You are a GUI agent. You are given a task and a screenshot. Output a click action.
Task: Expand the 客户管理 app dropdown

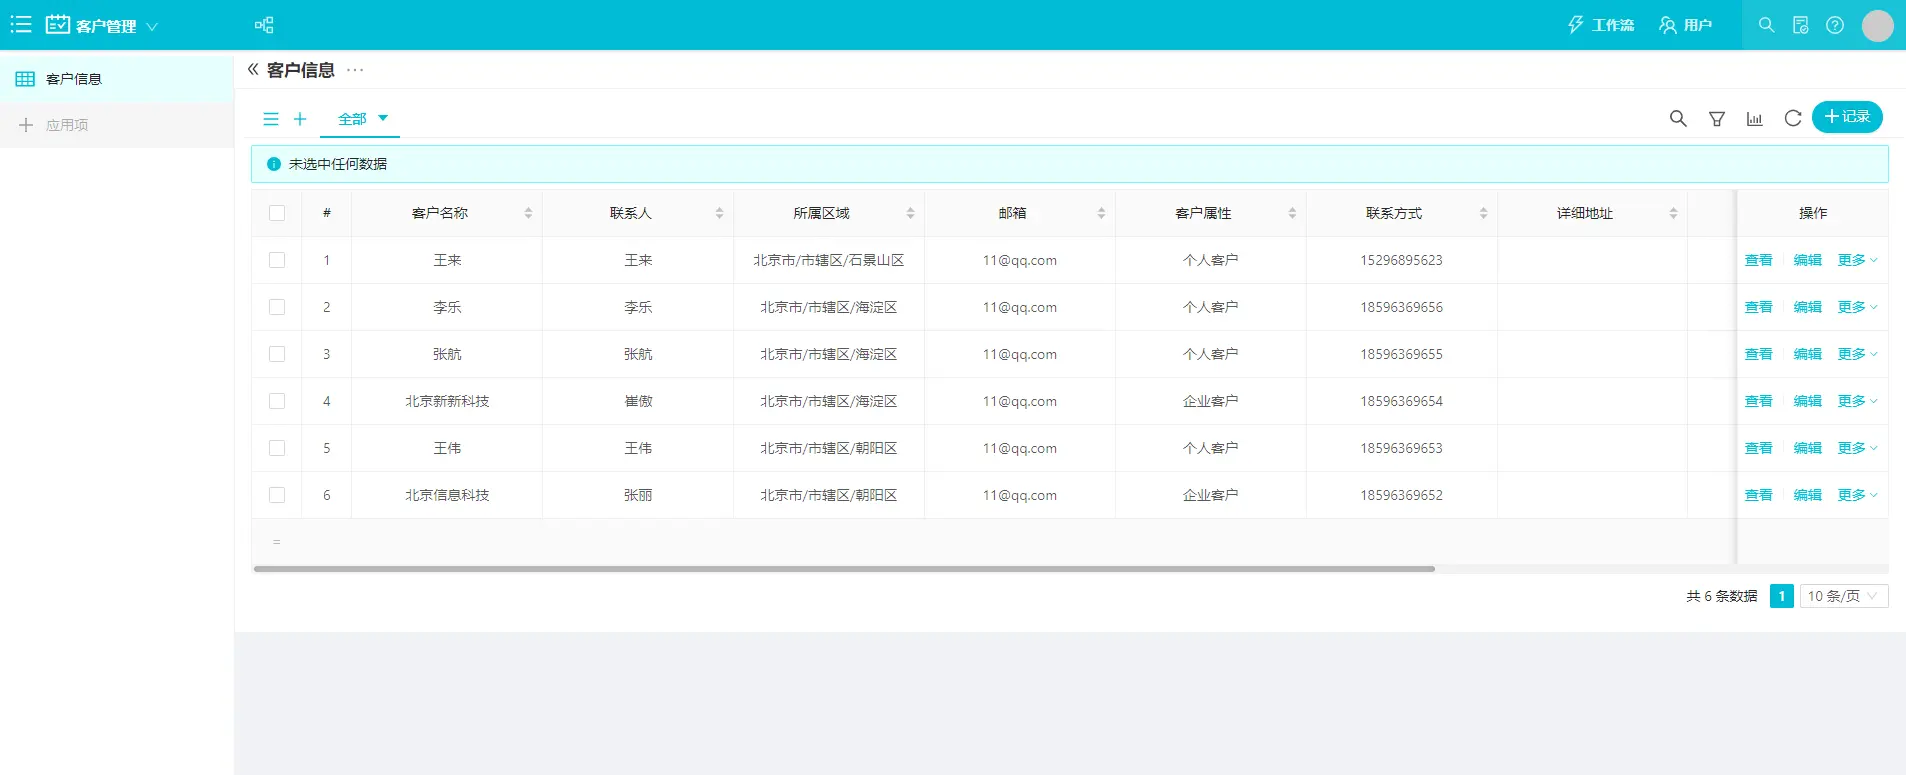click(x=152, y=26)
